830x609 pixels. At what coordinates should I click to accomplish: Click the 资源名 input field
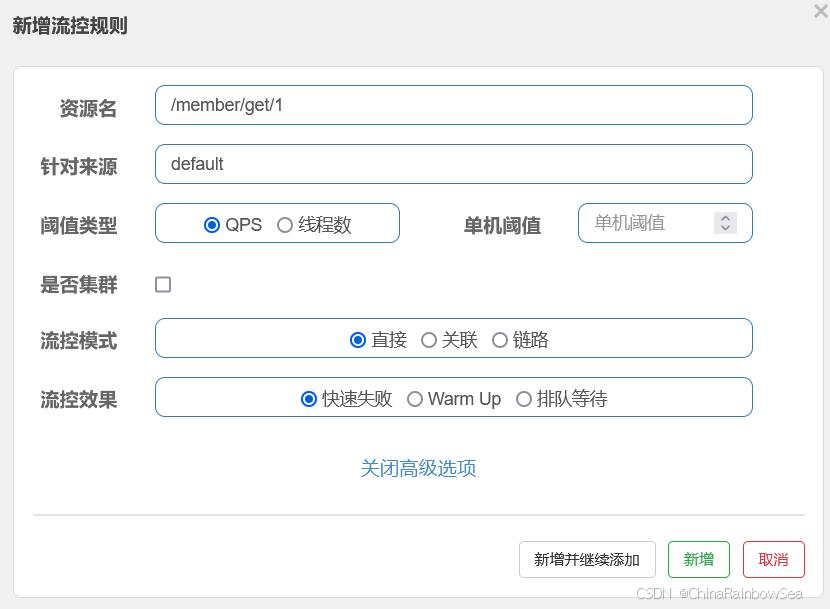453,105
